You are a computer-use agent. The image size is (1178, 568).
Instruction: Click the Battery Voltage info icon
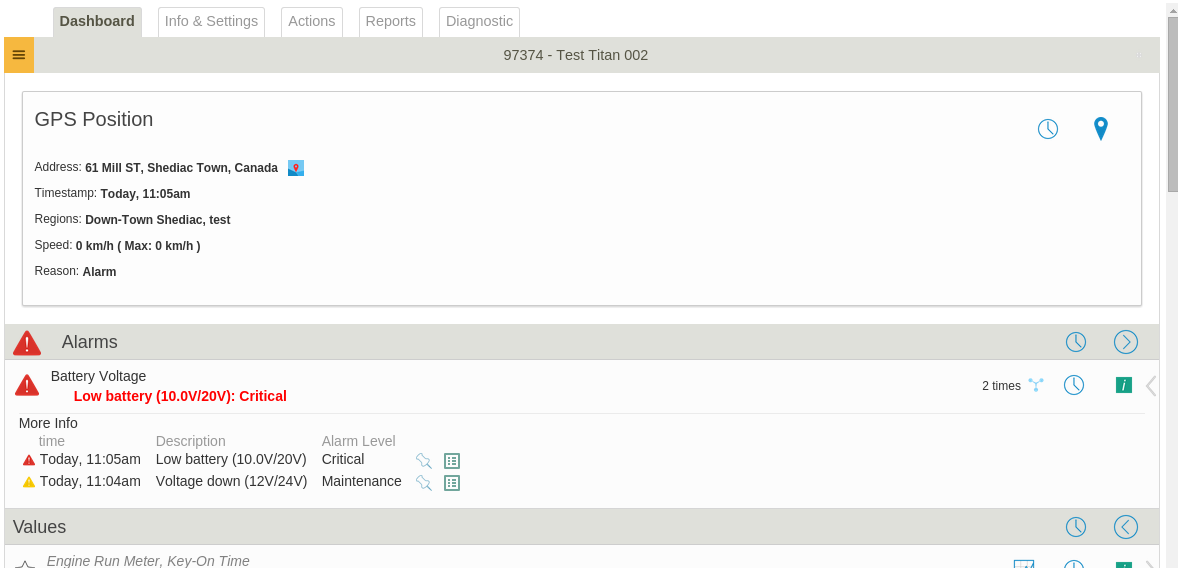click(x=1124, y=385)
